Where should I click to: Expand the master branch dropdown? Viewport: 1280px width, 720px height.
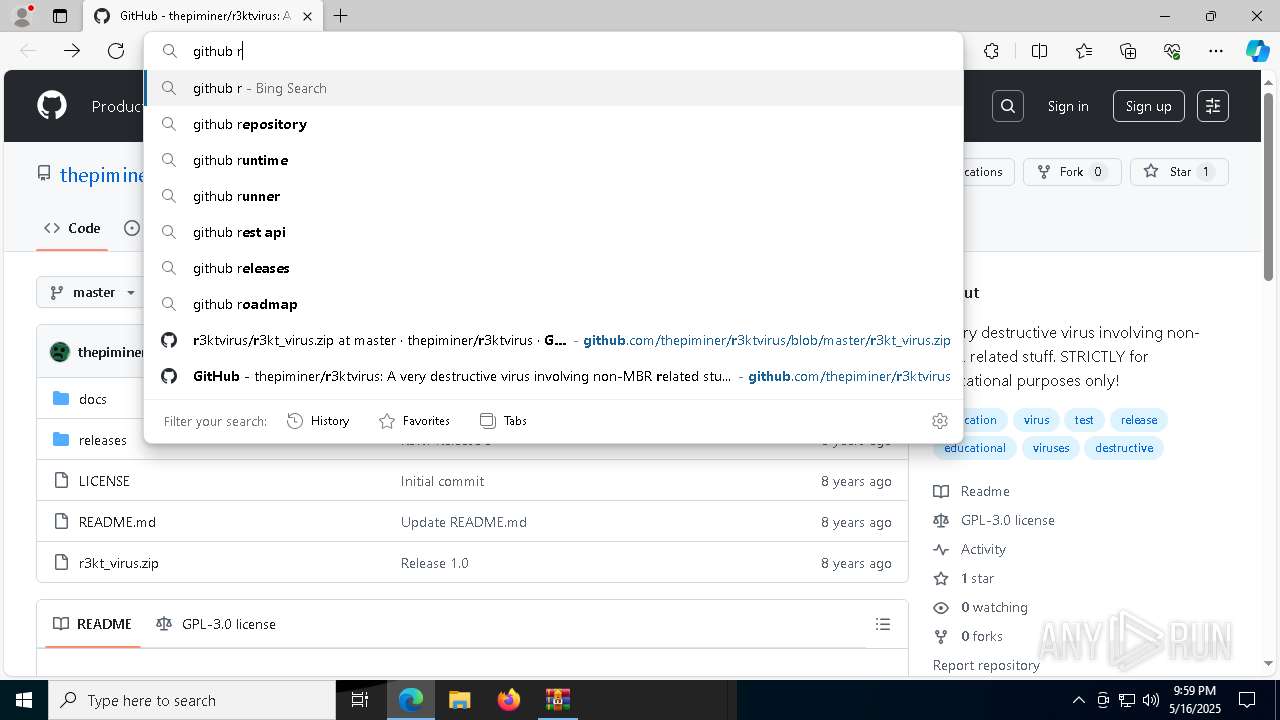click(x=92, y=292)
